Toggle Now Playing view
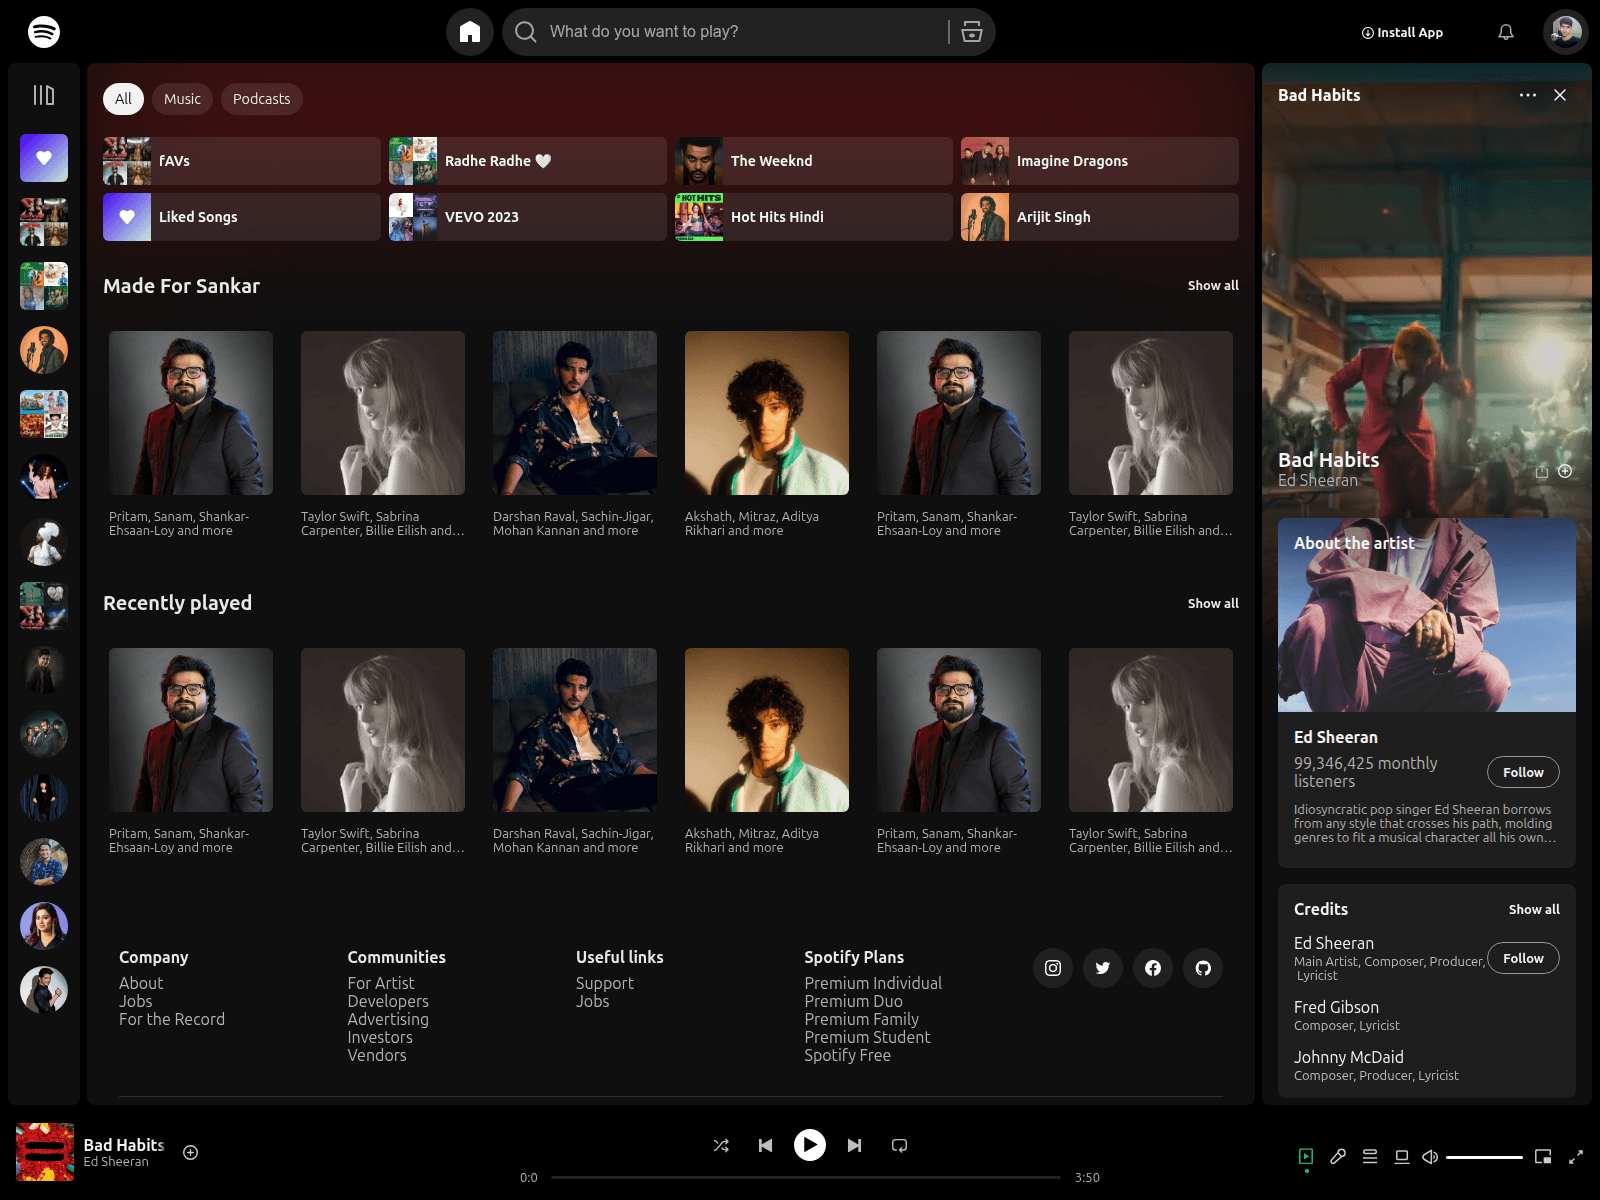 pyautogui.click(x=1306, y=1157)
